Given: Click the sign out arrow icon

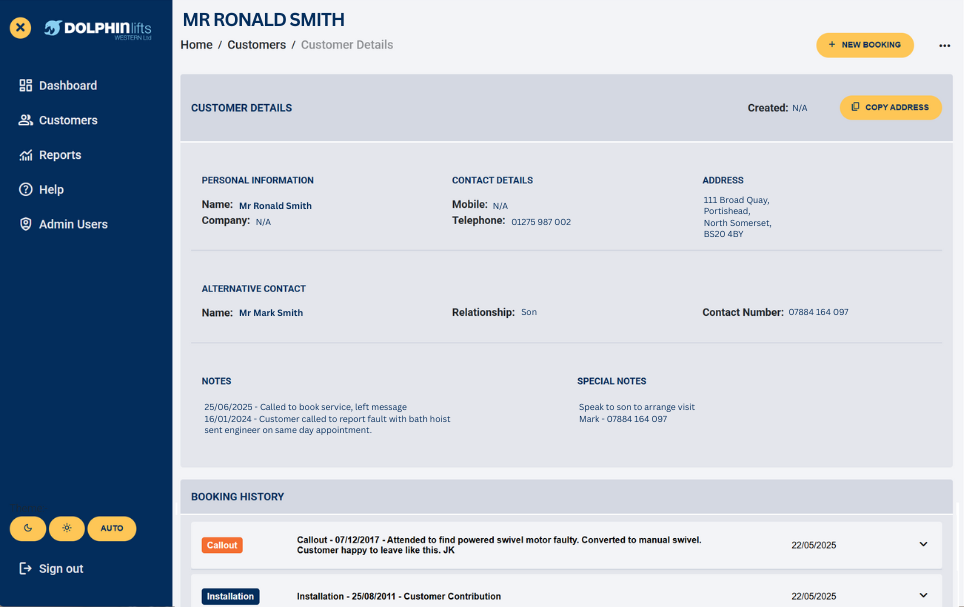Looking at the screenshot, I should pos(24,568).
